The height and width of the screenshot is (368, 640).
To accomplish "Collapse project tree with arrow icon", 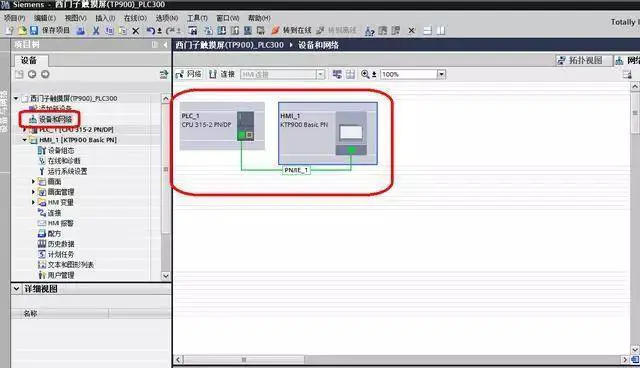I will 165,44.
